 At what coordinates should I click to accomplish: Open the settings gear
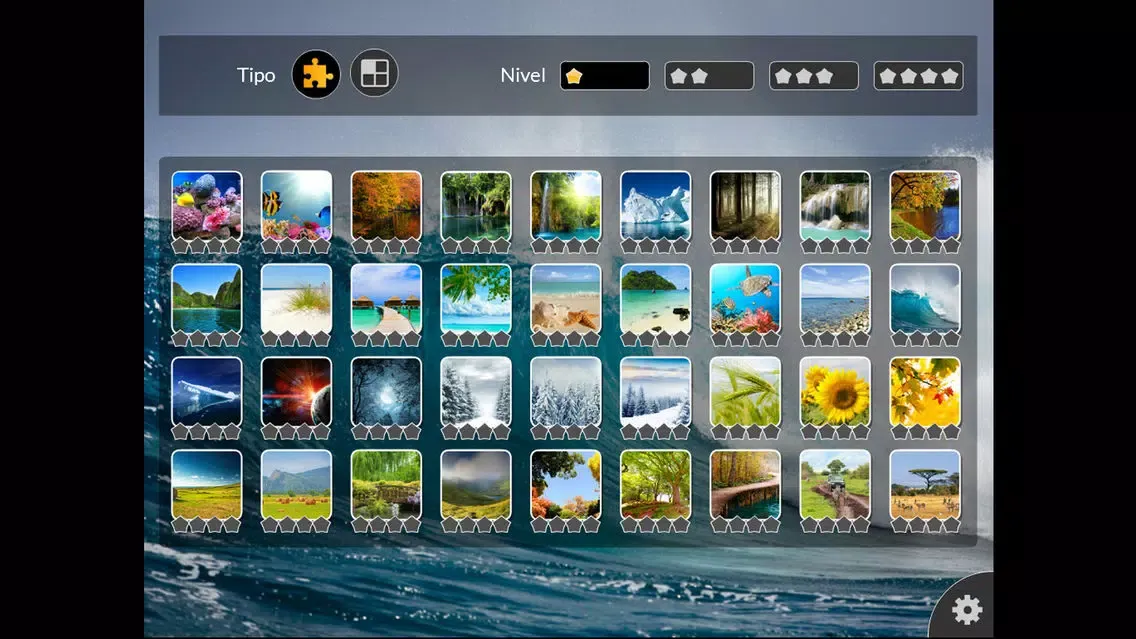966,610
